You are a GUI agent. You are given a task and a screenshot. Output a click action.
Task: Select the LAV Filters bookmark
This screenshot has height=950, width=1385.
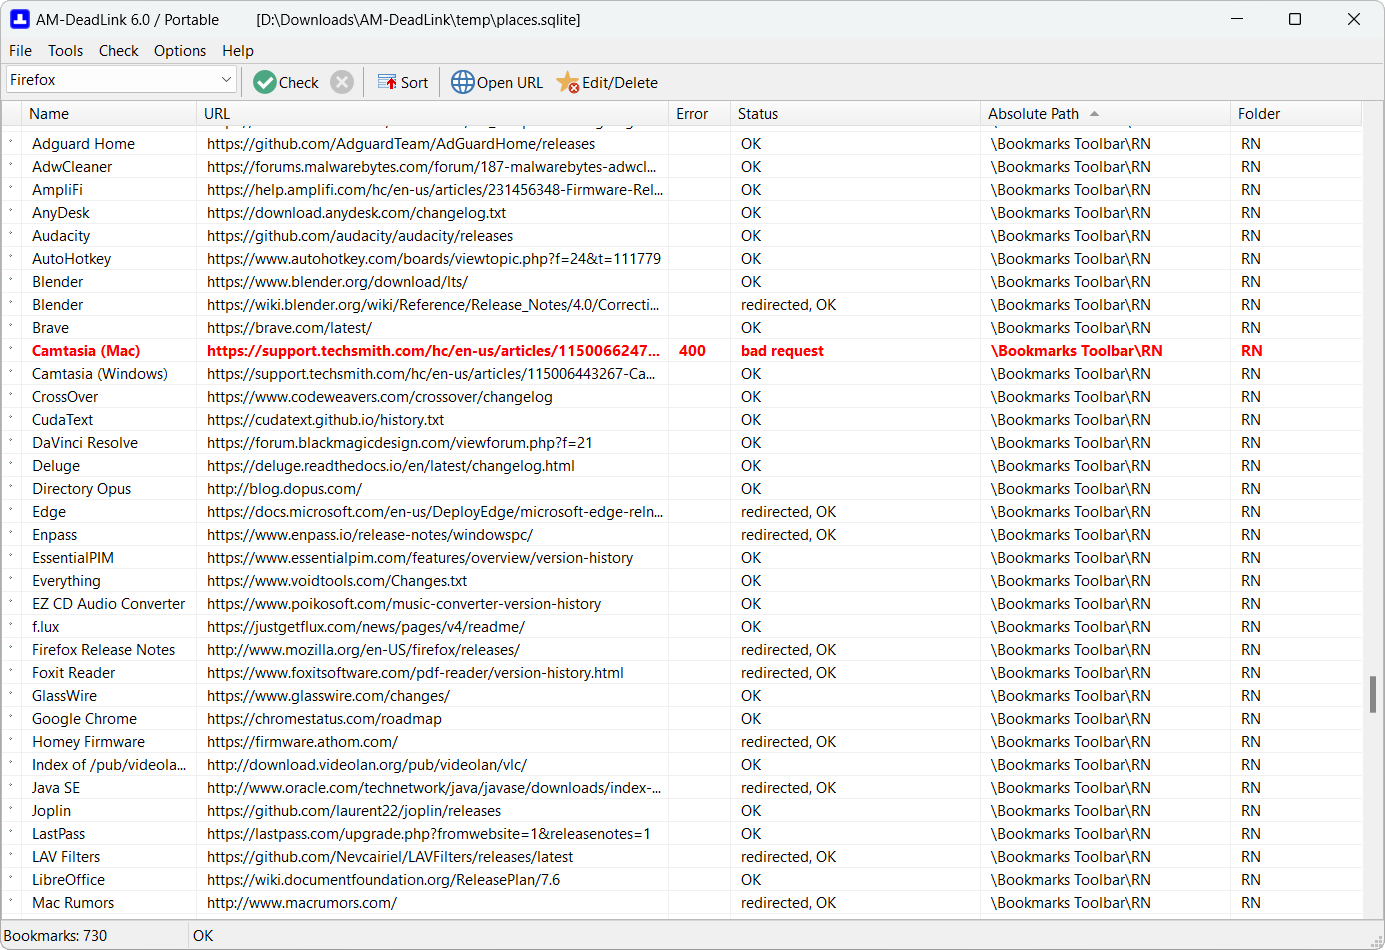pyautogui.click(x=66, y=857)
